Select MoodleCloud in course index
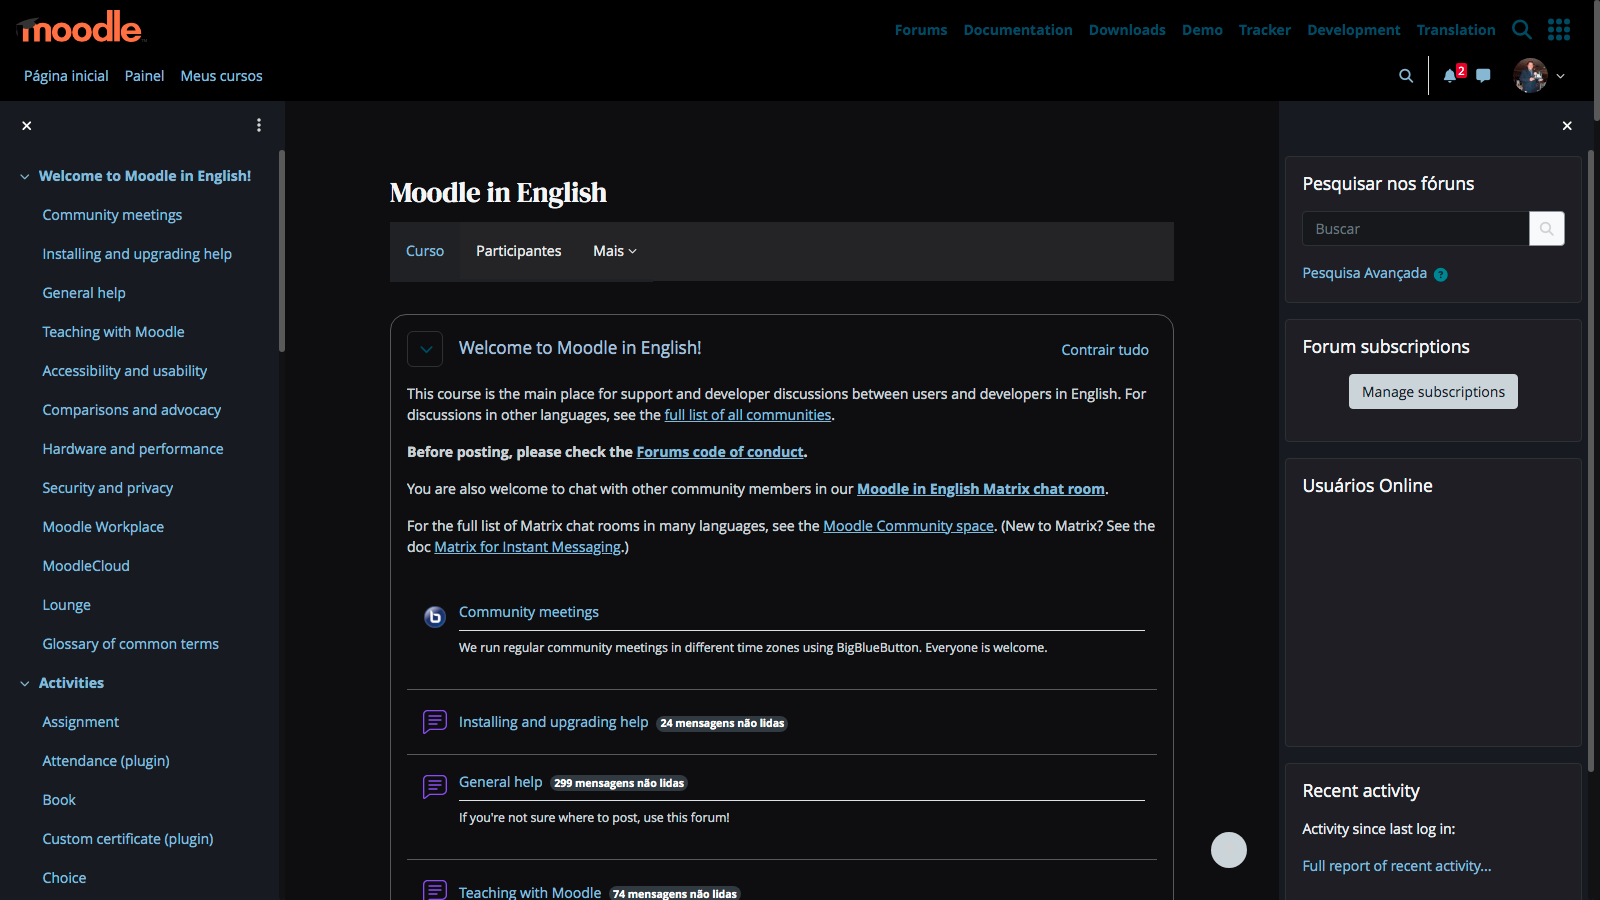The image size is (1600, 900). (x=86, y=566)
